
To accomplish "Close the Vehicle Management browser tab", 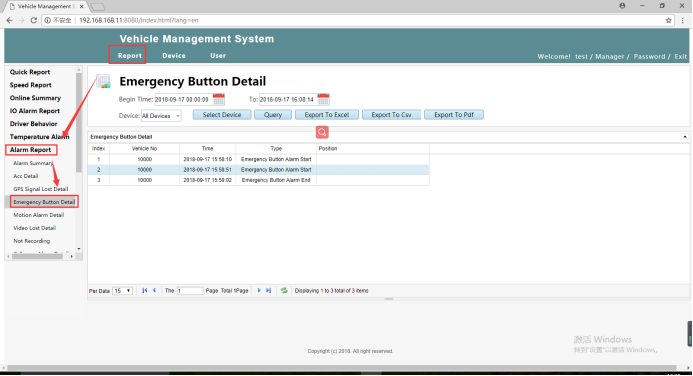I will tap(81, 6).
